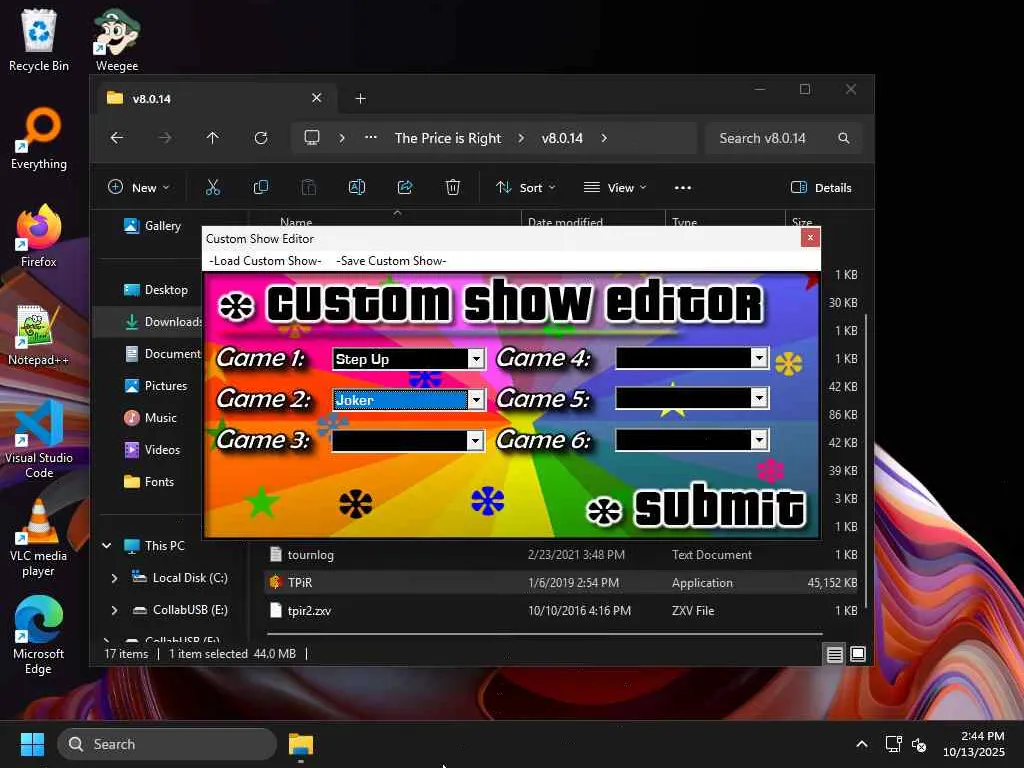
Task: Switch to large thumbnails view layout
Action: click(x=858, y=654)
